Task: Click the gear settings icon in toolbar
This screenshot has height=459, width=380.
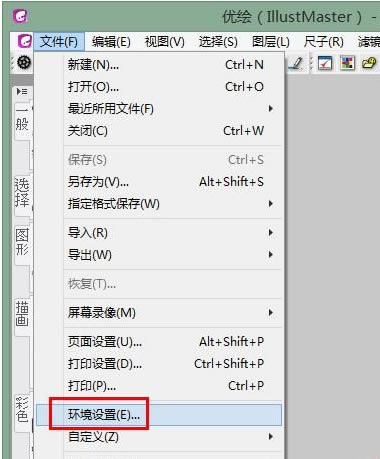Action: click(24, 63)
